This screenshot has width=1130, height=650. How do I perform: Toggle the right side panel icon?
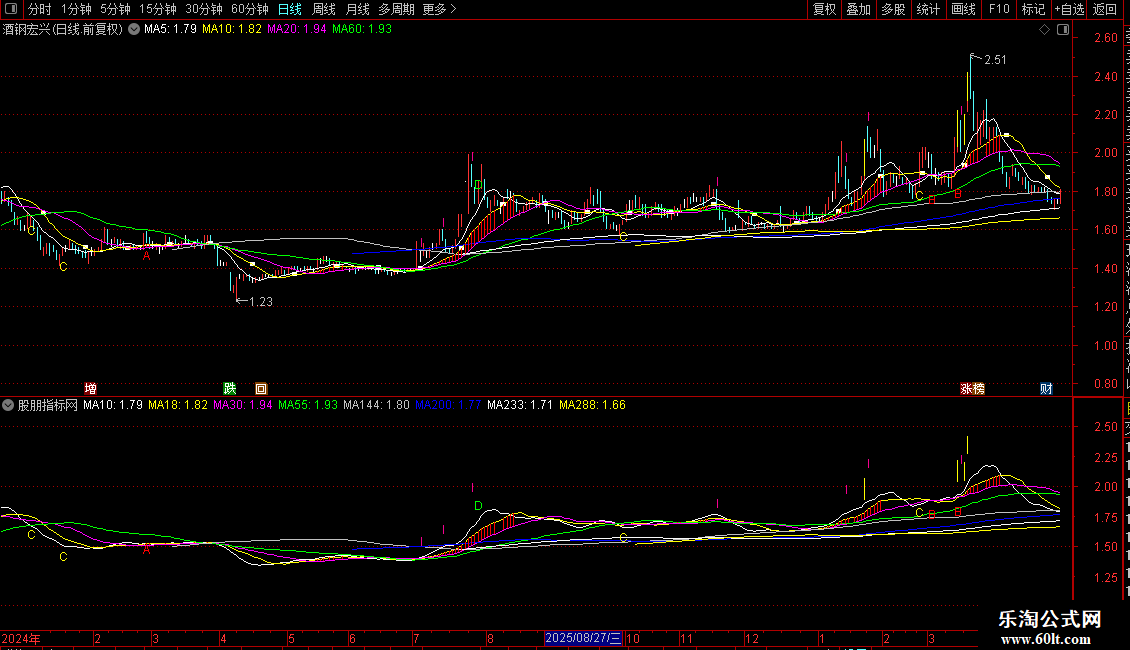1063,30
